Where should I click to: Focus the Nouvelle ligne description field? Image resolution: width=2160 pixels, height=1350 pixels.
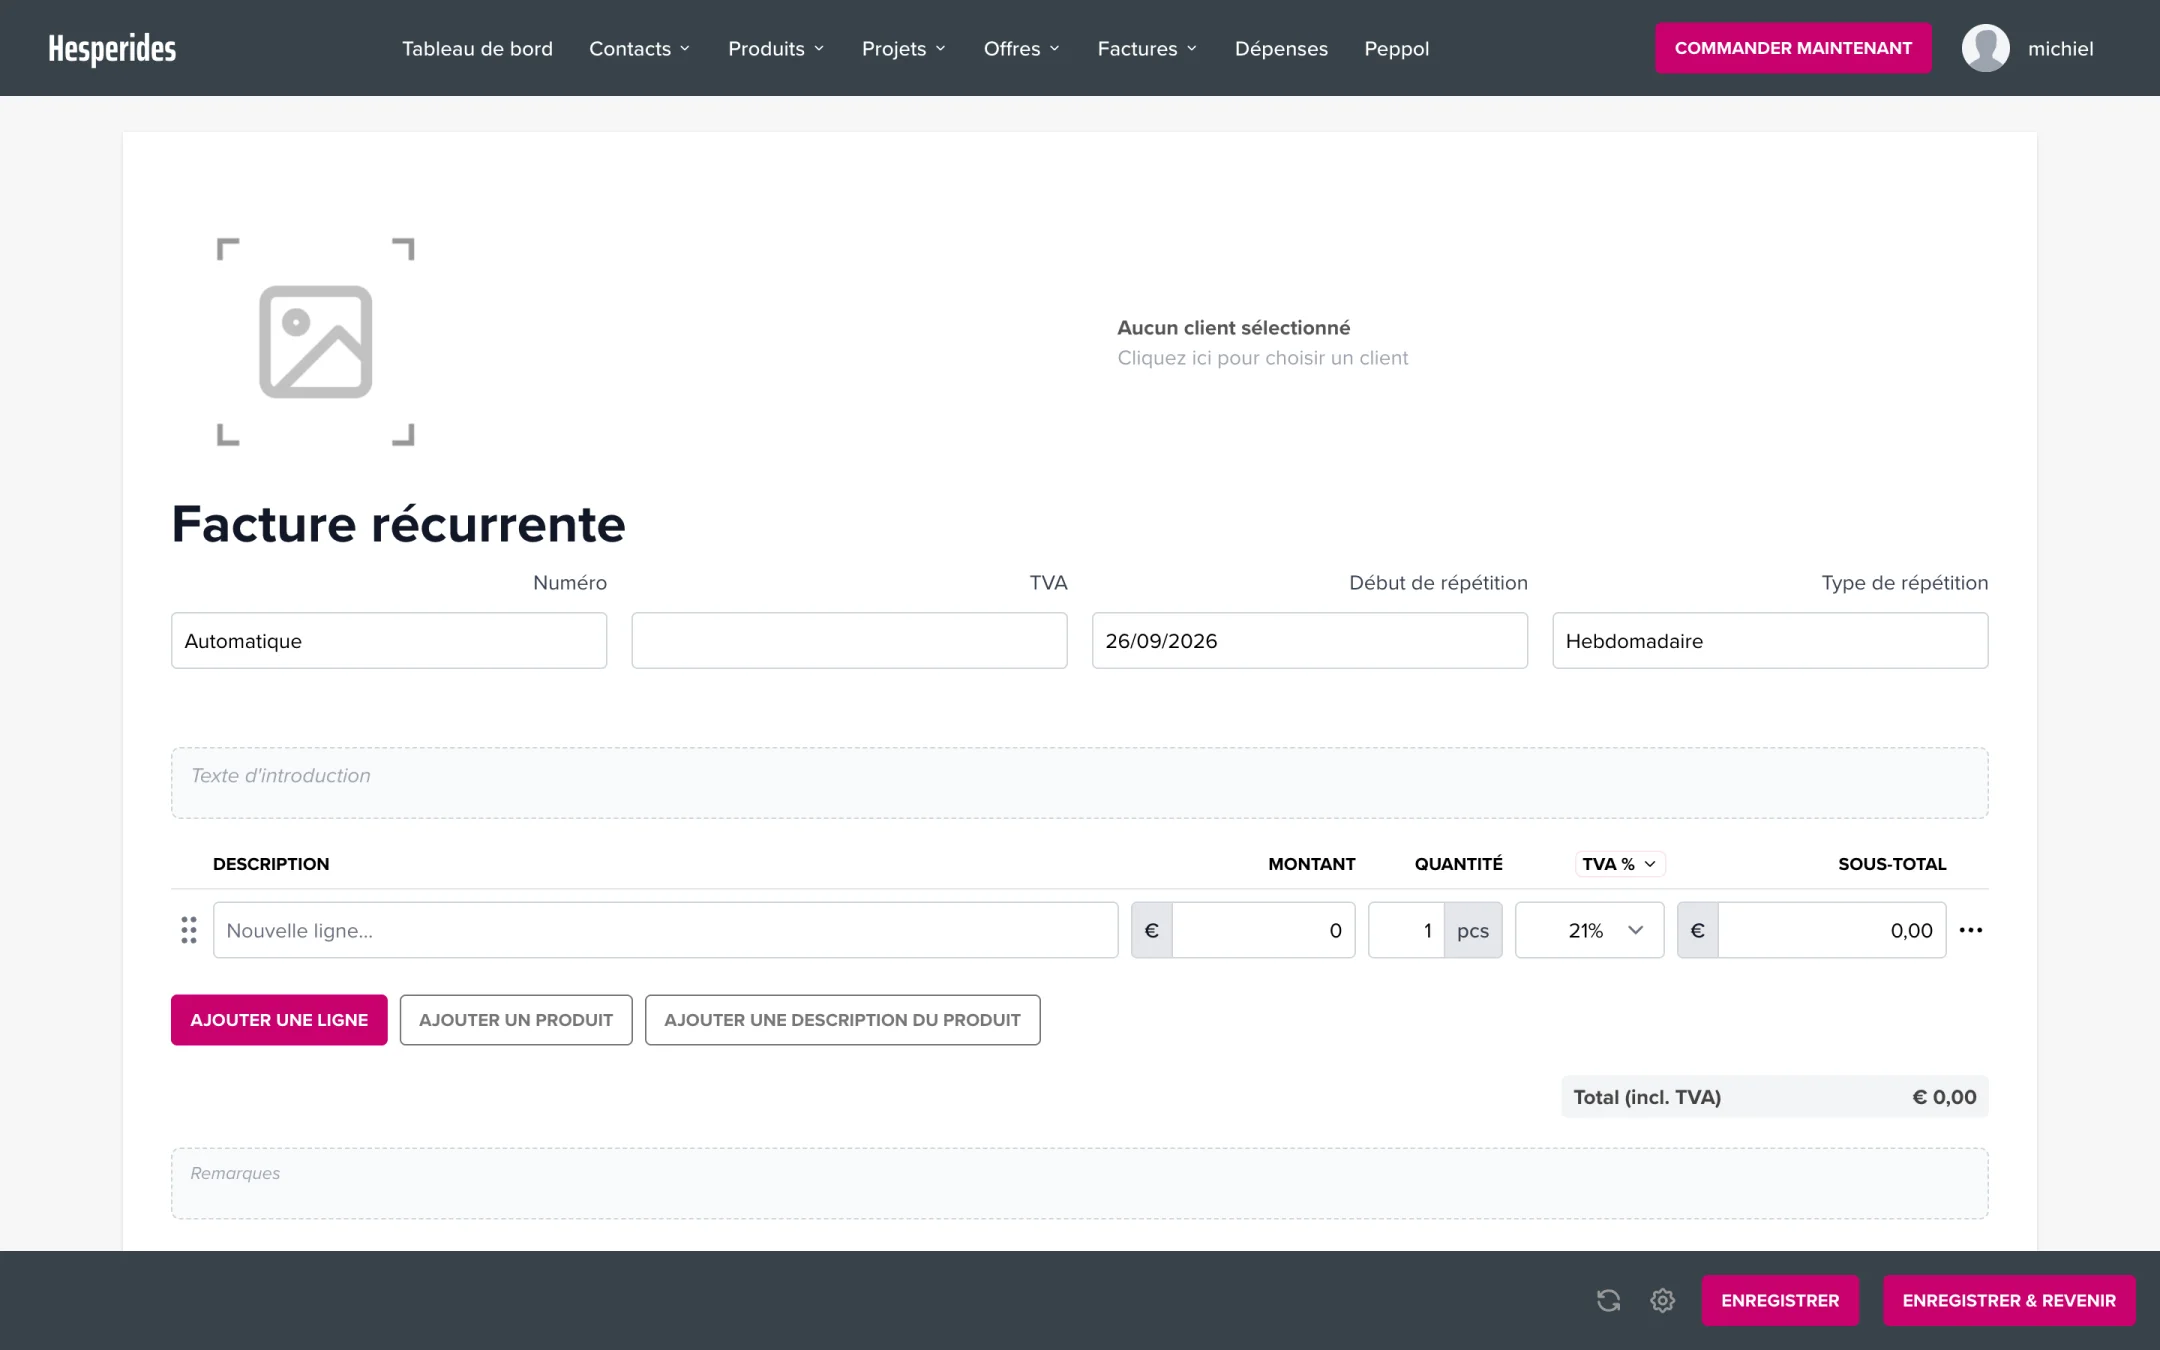pyautogui.click(x=665, y=930)
